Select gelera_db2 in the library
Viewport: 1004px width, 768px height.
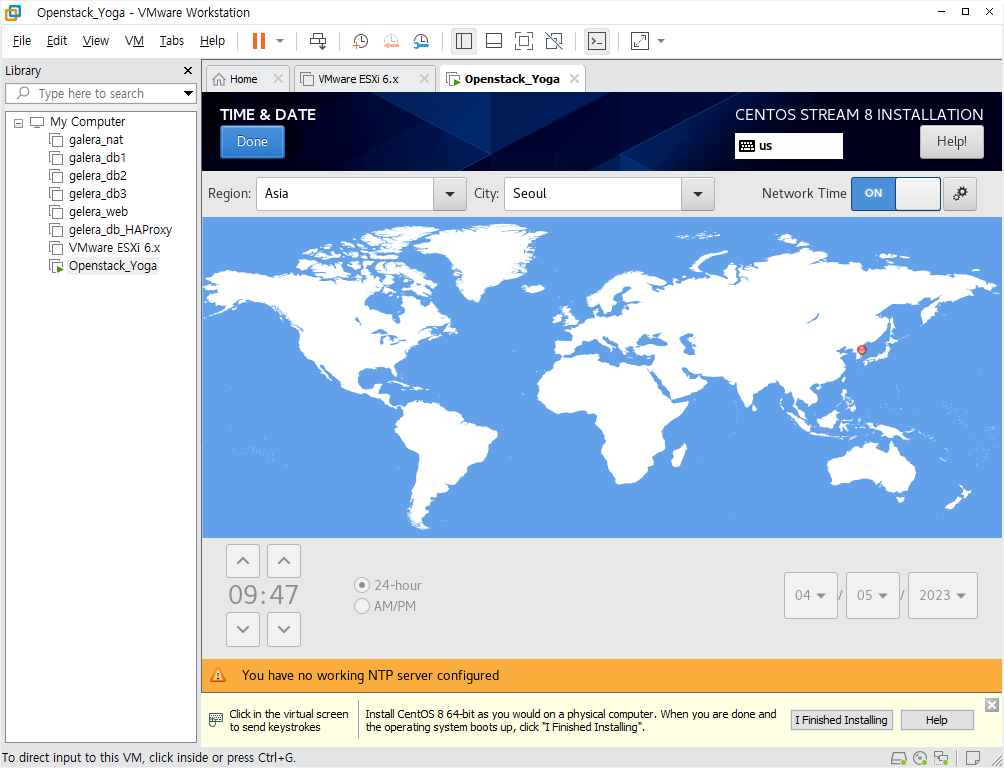97,176
